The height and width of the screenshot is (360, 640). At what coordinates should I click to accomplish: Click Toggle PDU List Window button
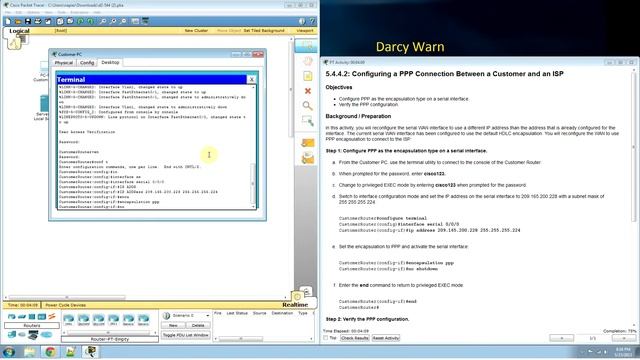click(186, 335)
